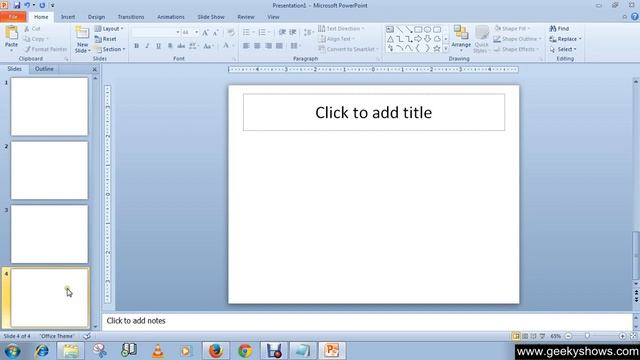640x360 pixels.
Task: Switch to the Review tab
Action: 246,17
